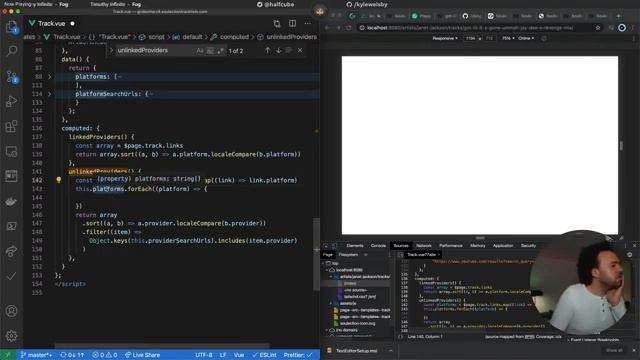Reload the page in the browser

coord(349,28)
